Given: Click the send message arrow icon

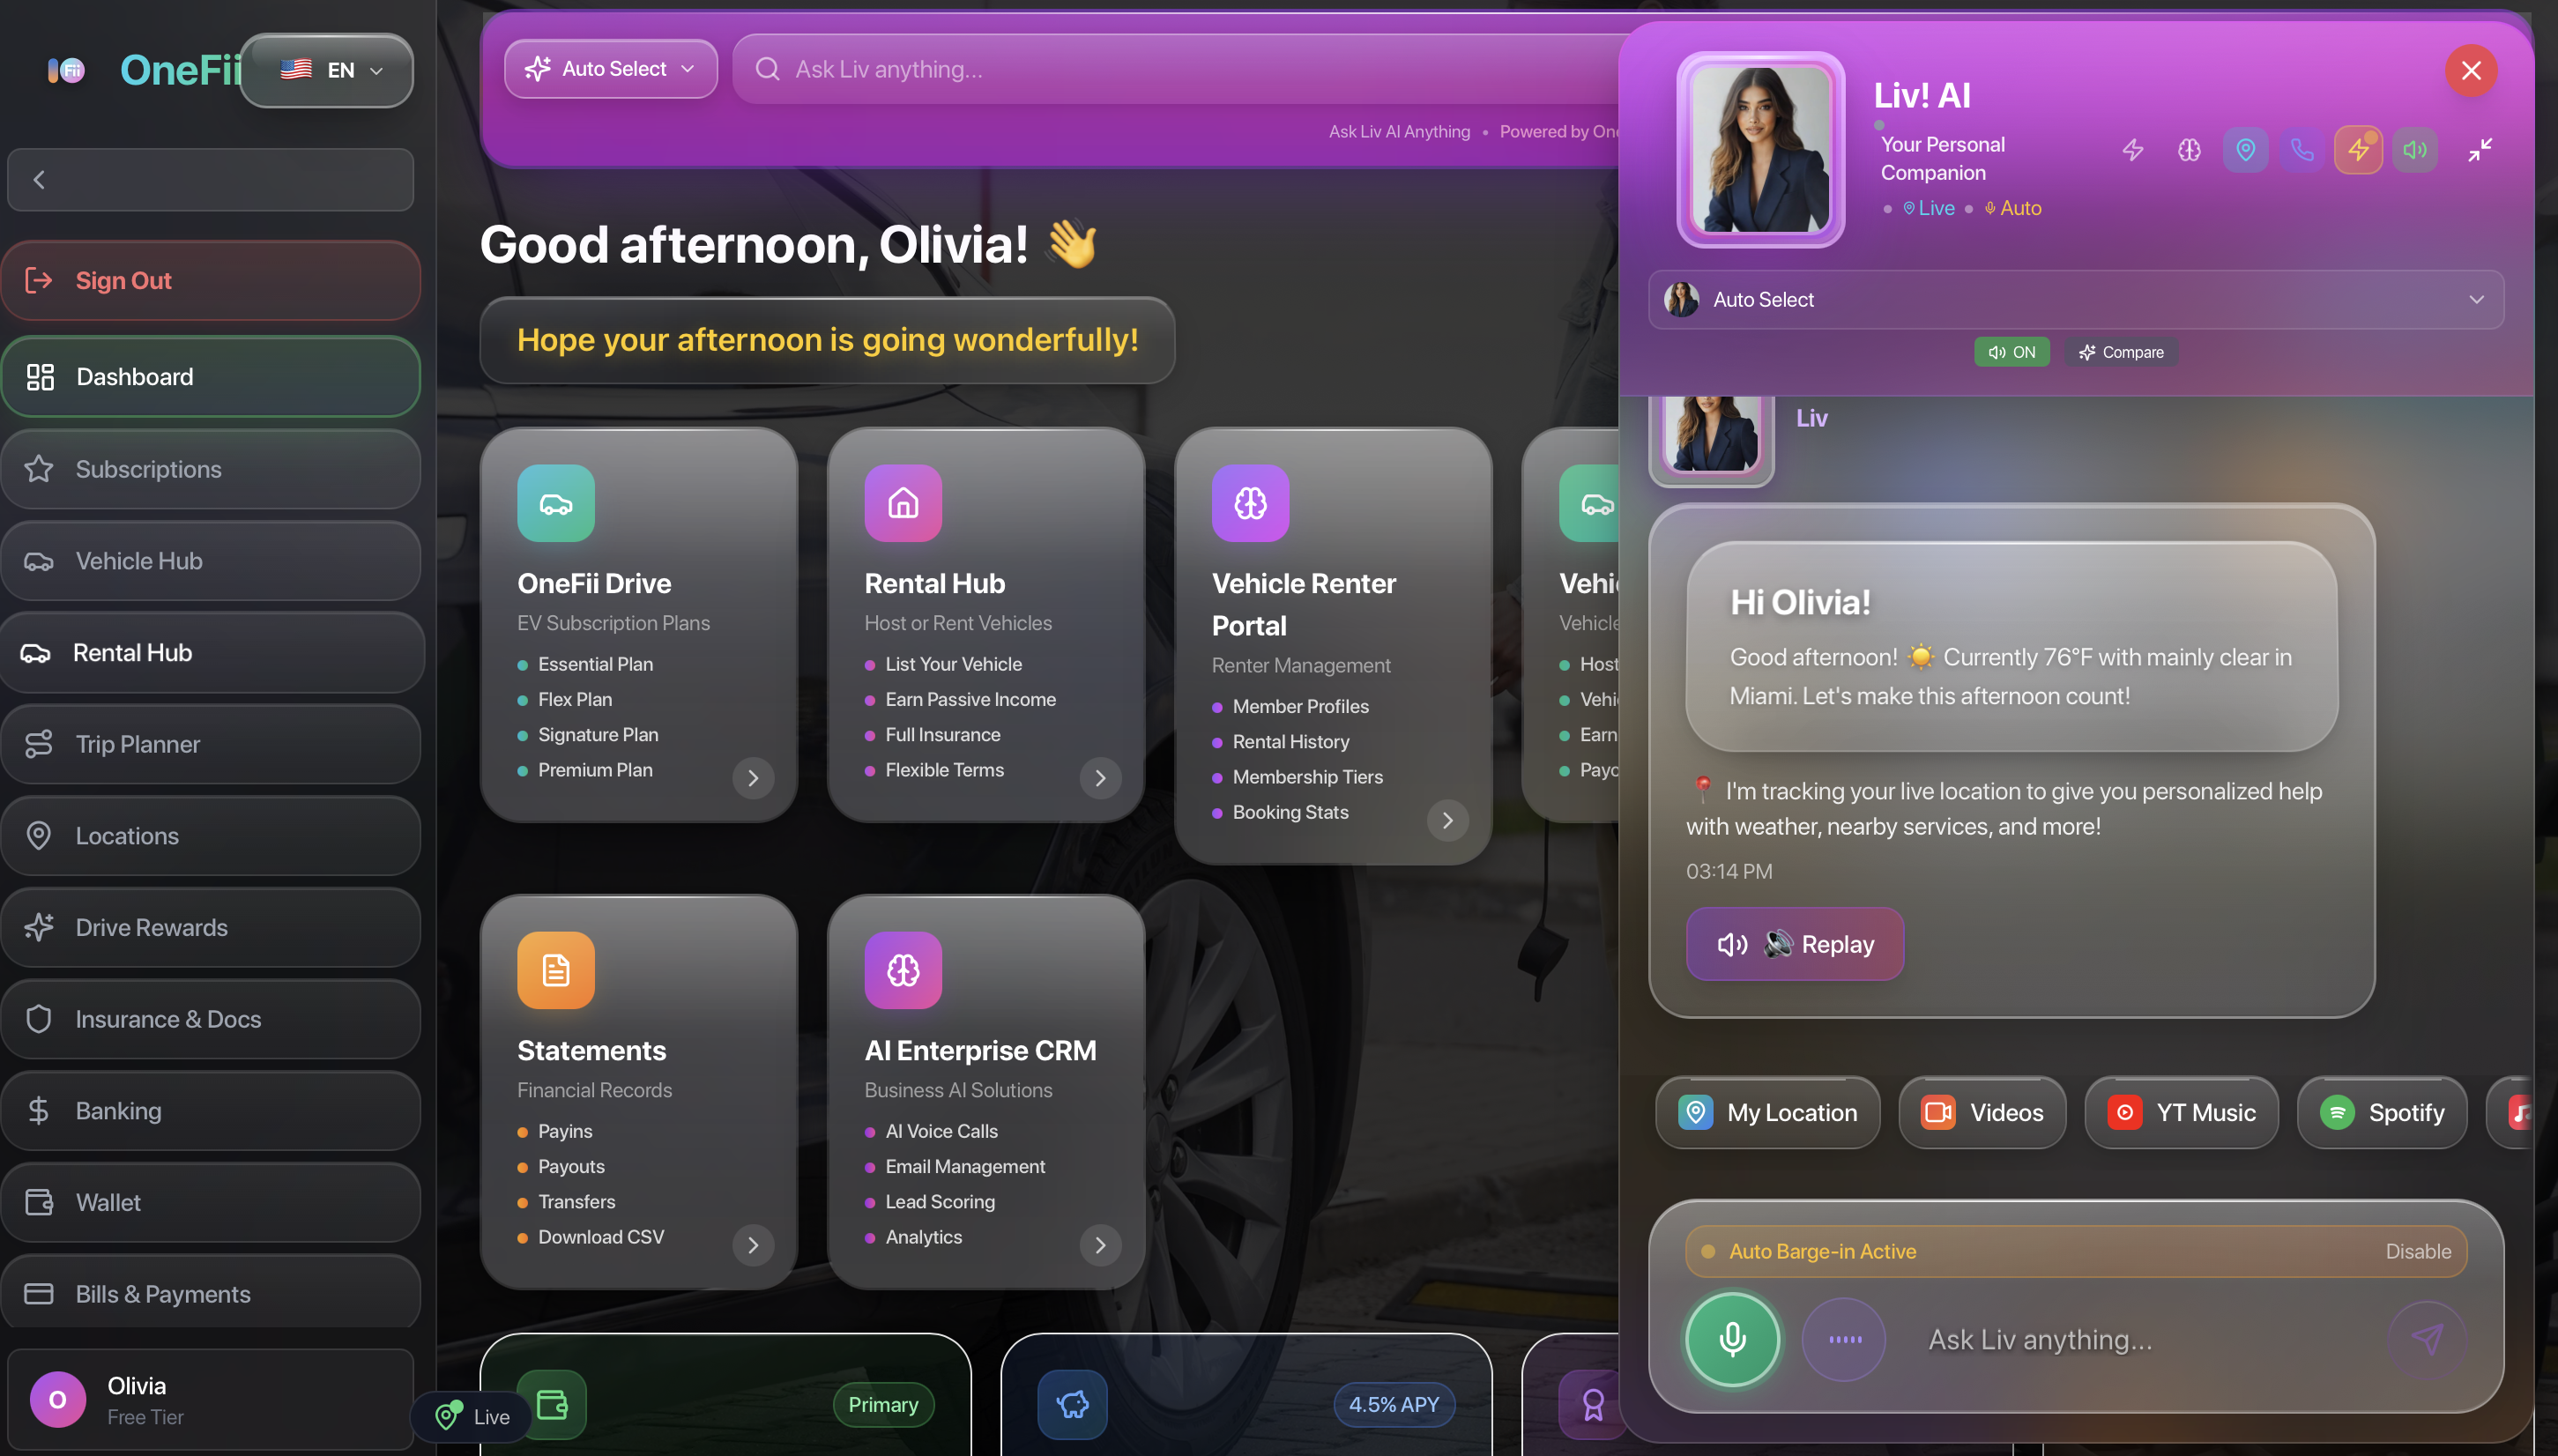Looking at the screenshot, I should [2427, 1339].
